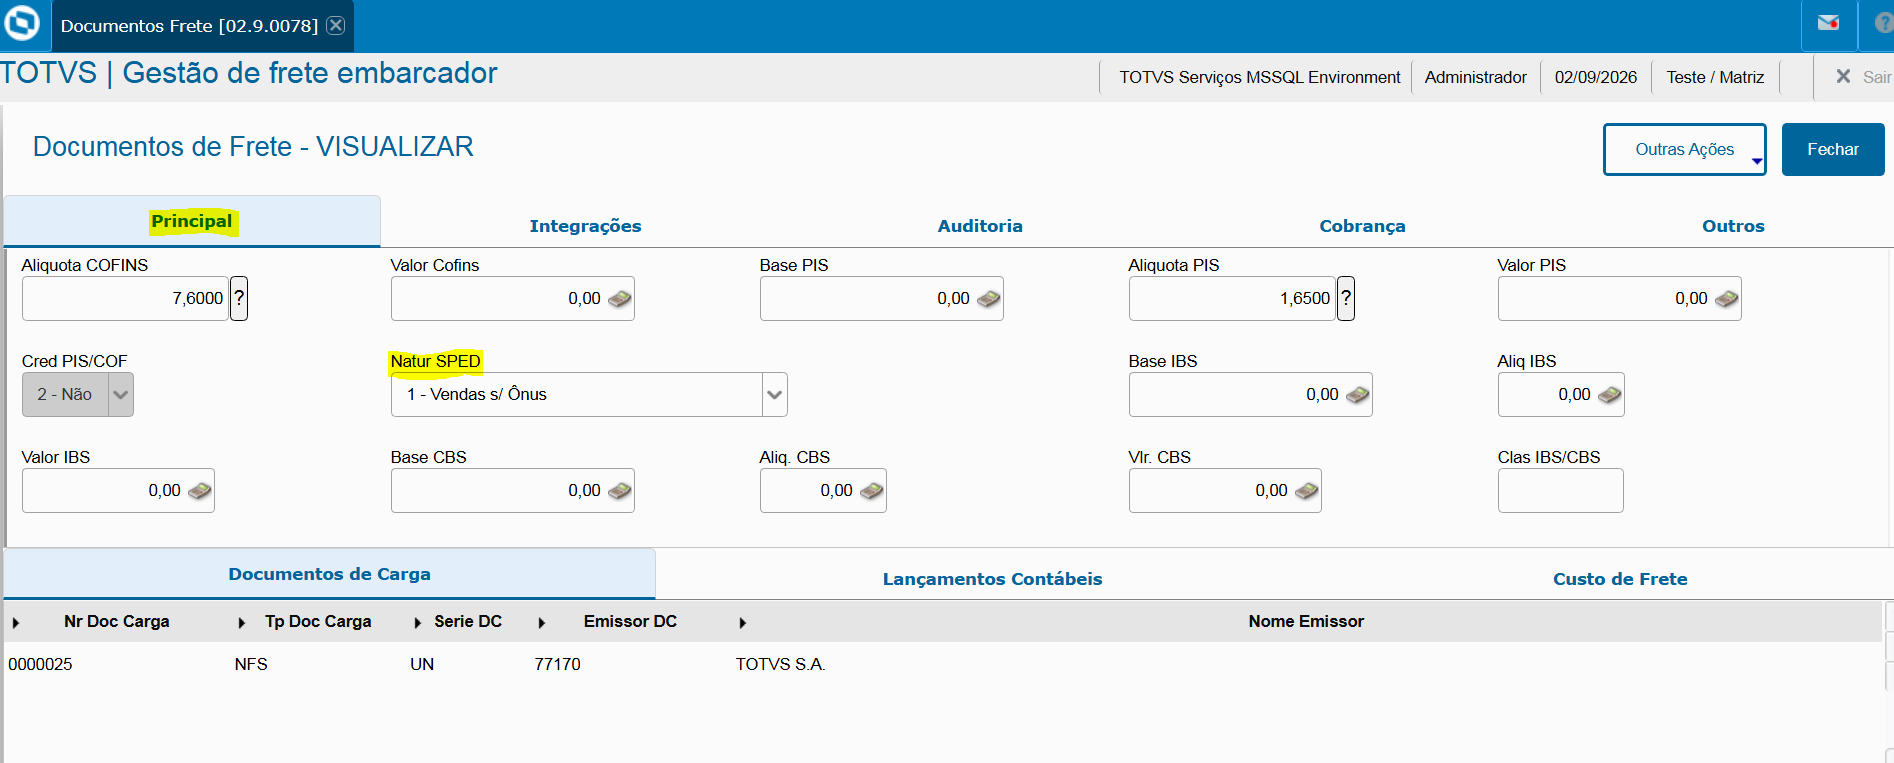
Task: Switch to the Cobrança tab
Action: [x=1362, y=226]
